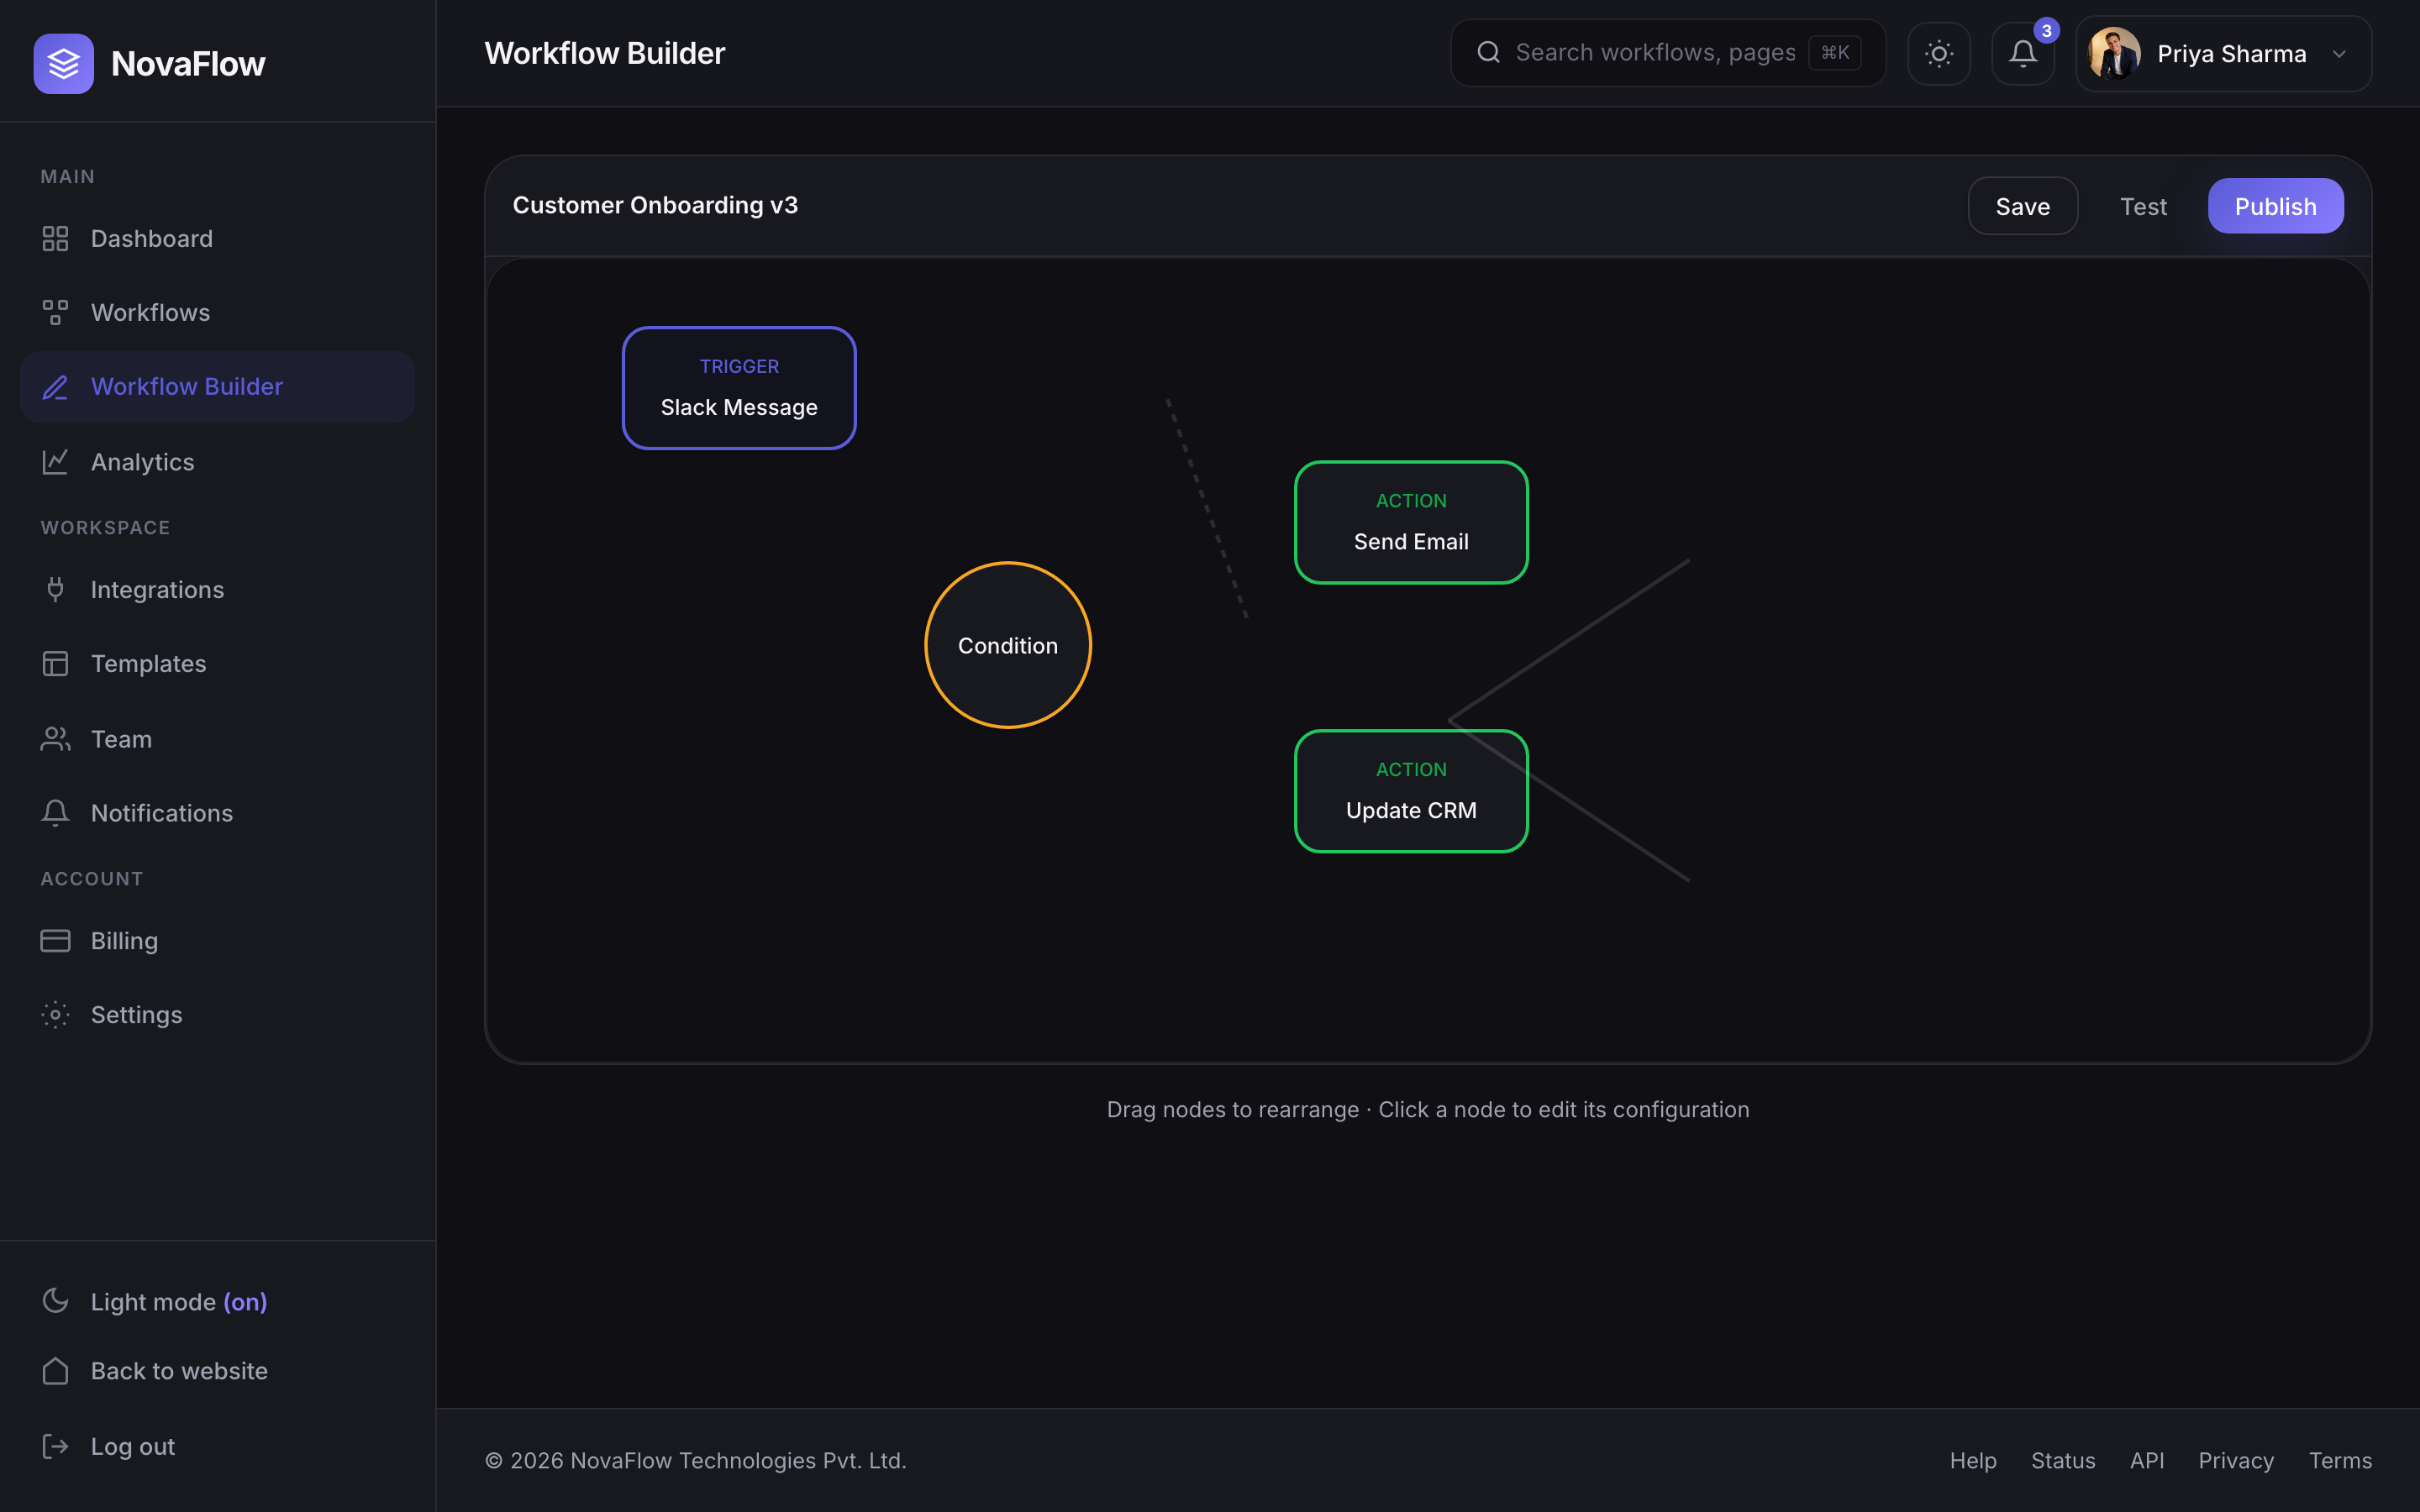Click the Analytics chart icon

(55, 461)
